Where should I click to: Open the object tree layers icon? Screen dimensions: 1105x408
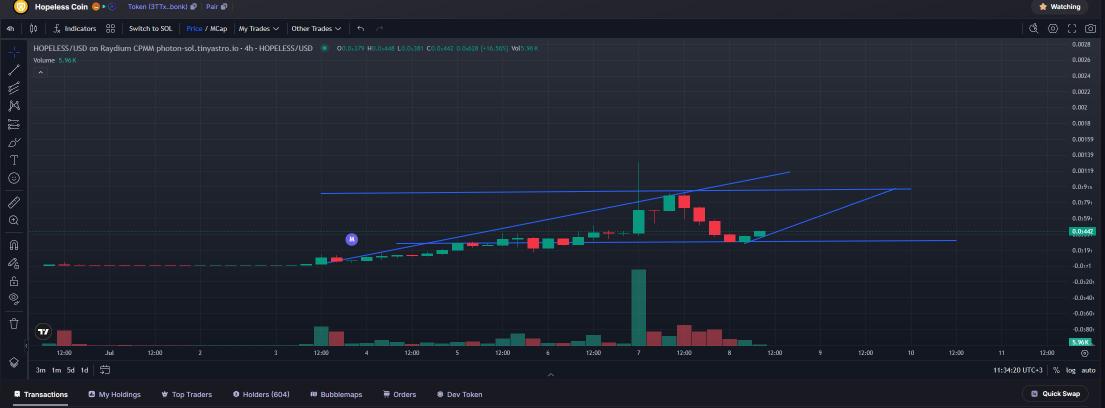[x=13, y=361]
